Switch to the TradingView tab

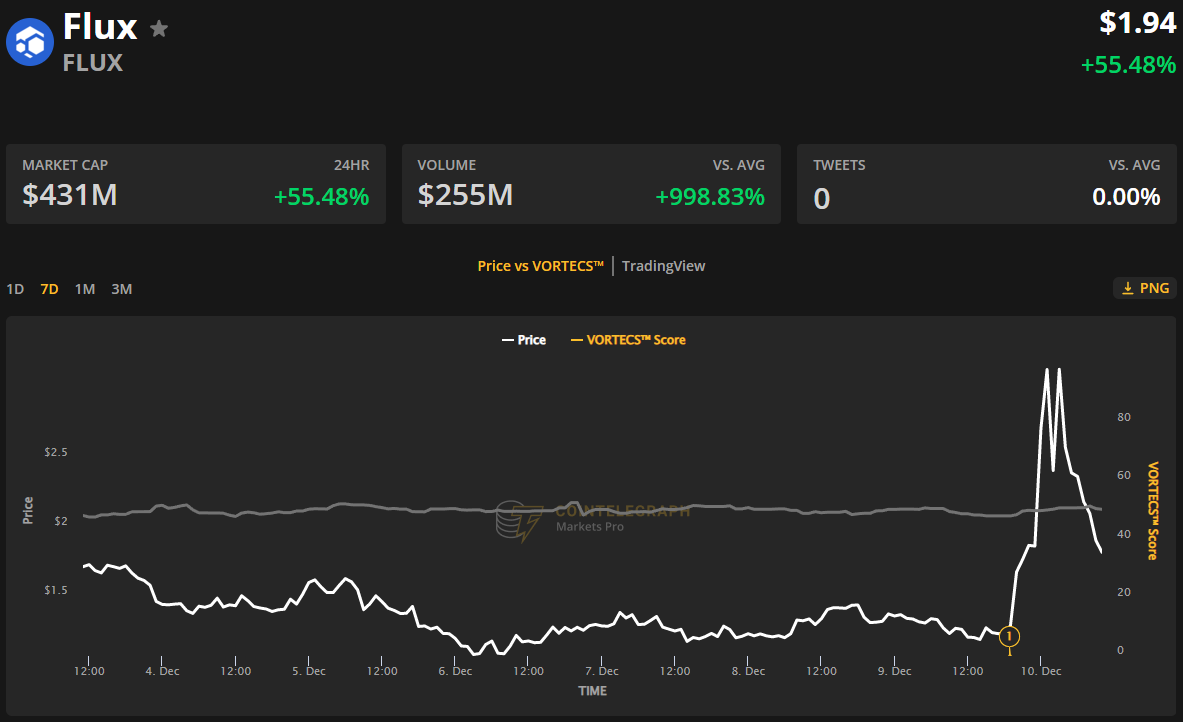pos(663,265)
